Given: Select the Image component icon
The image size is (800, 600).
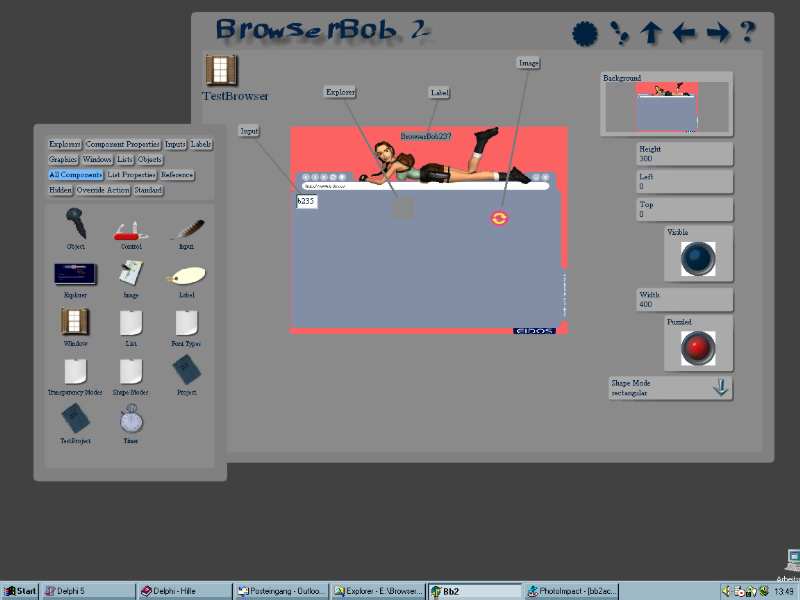Looking at the screenshot, I should tap(131, 272).
